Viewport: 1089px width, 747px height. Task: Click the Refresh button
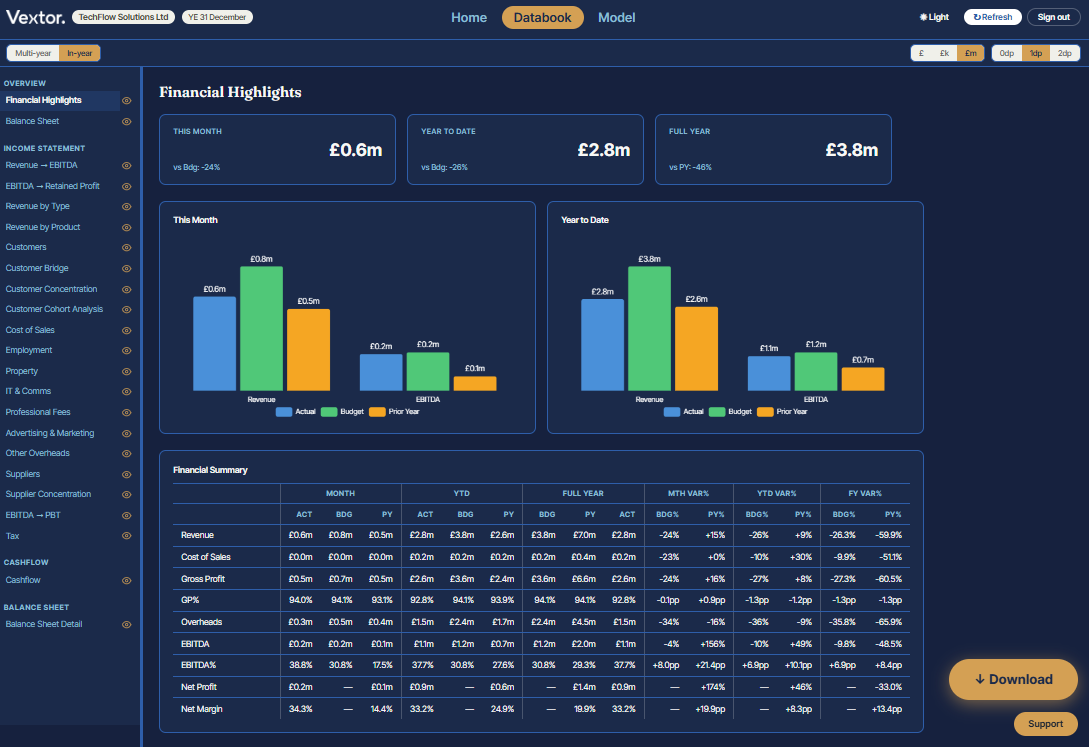(x=992, y=17)
